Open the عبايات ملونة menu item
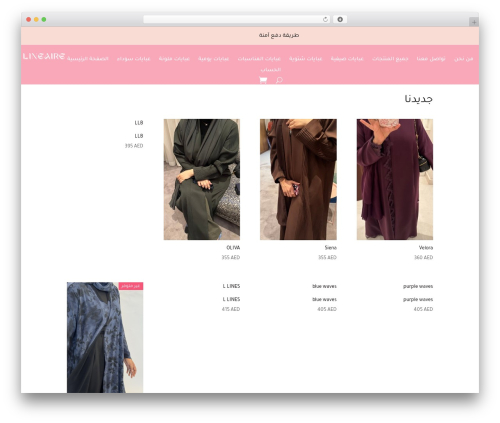 [x=174, y=59]
